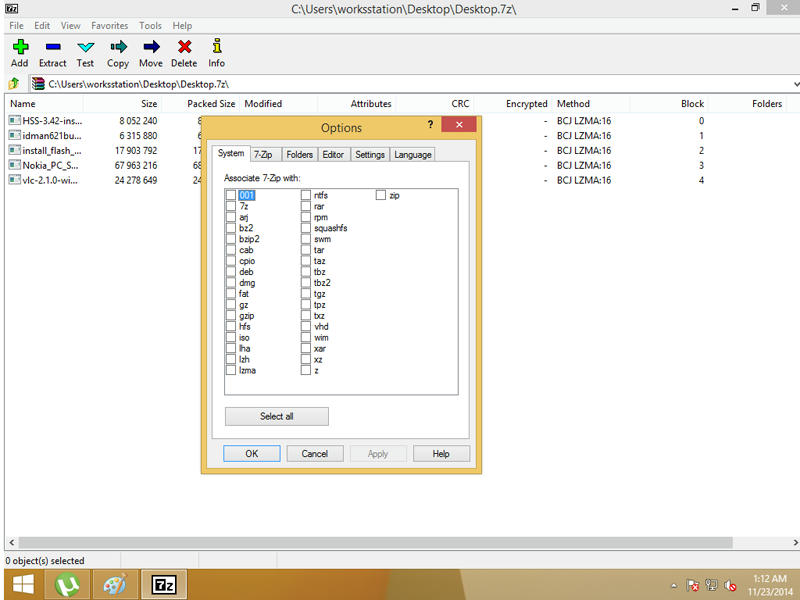
Task: Sort by the CRC column header
Action: point(435,104)
